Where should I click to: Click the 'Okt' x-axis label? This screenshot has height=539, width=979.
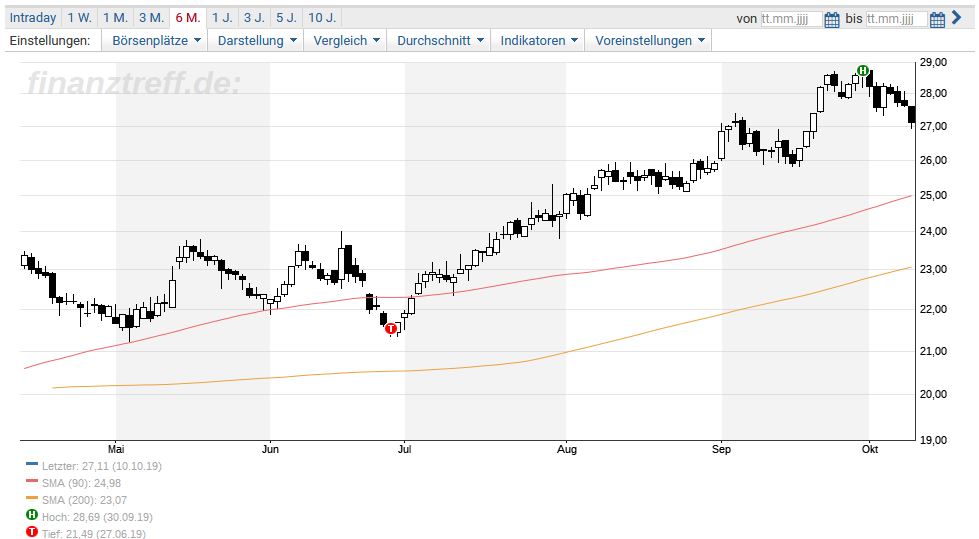pyautogui.click(x=870, y=449)
